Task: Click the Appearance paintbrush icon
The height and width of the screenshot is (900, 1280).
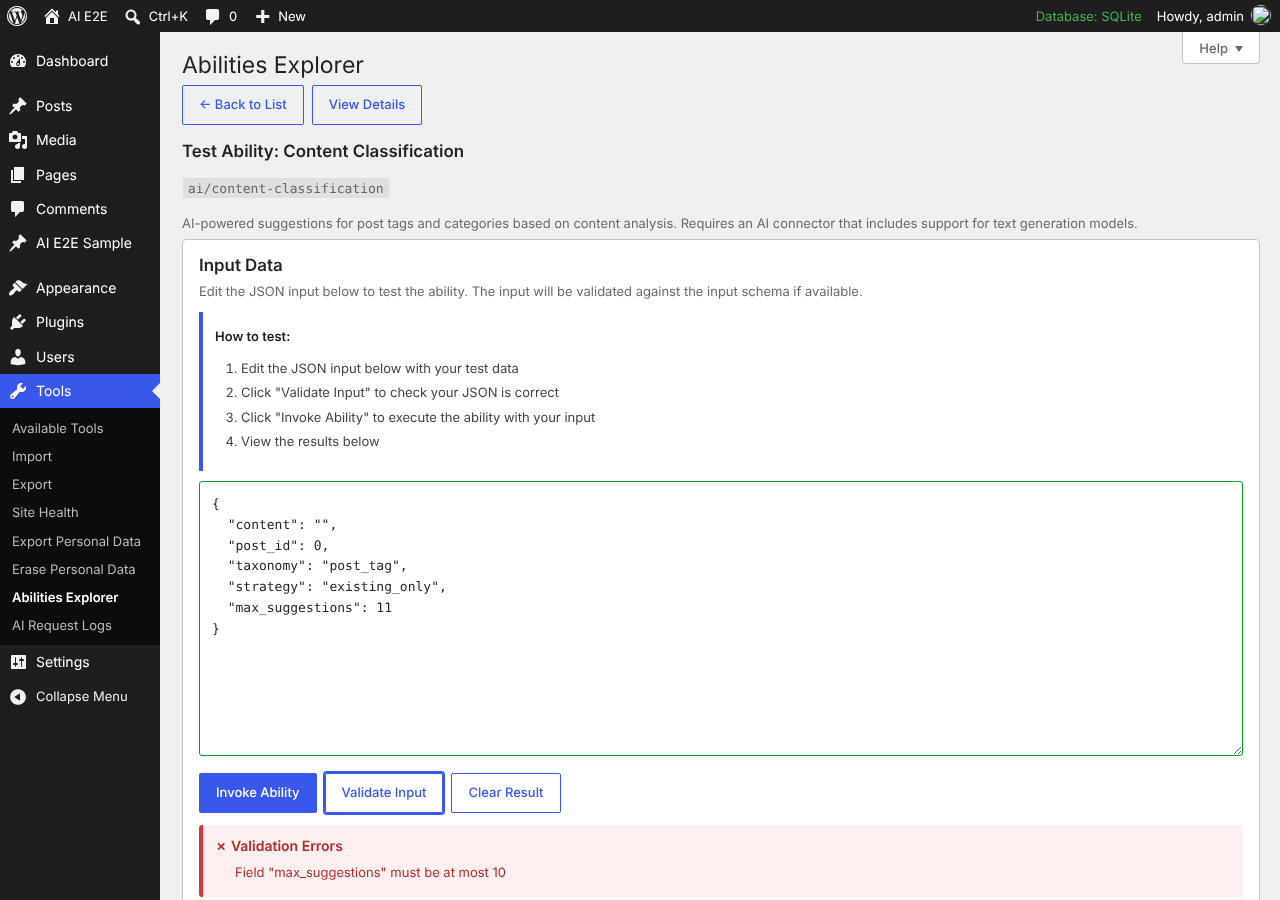Action: (x=18, y=288)
